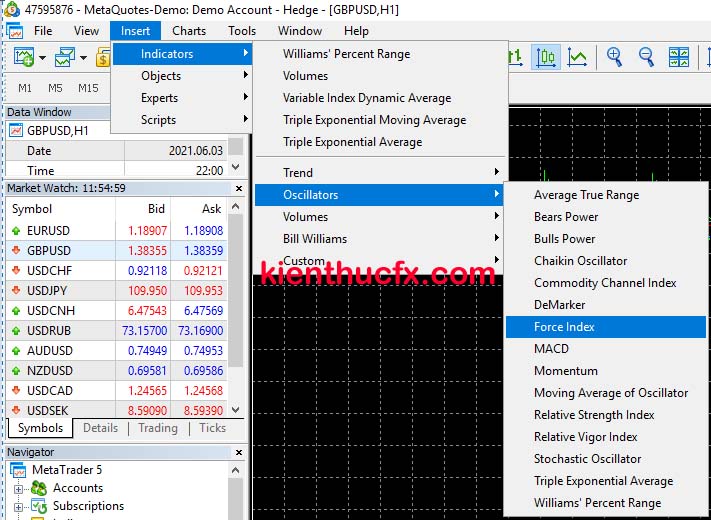Click the new chart toolbar icon

pos(24,57)
